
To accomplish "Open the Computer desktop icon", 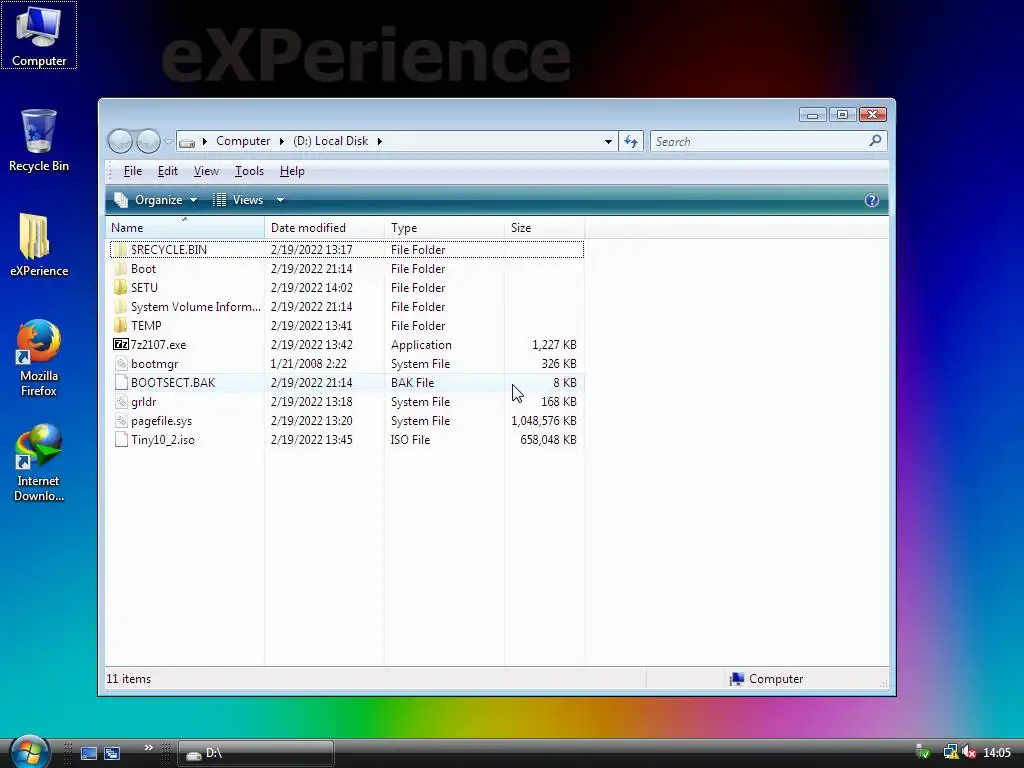I will (39, 35).
